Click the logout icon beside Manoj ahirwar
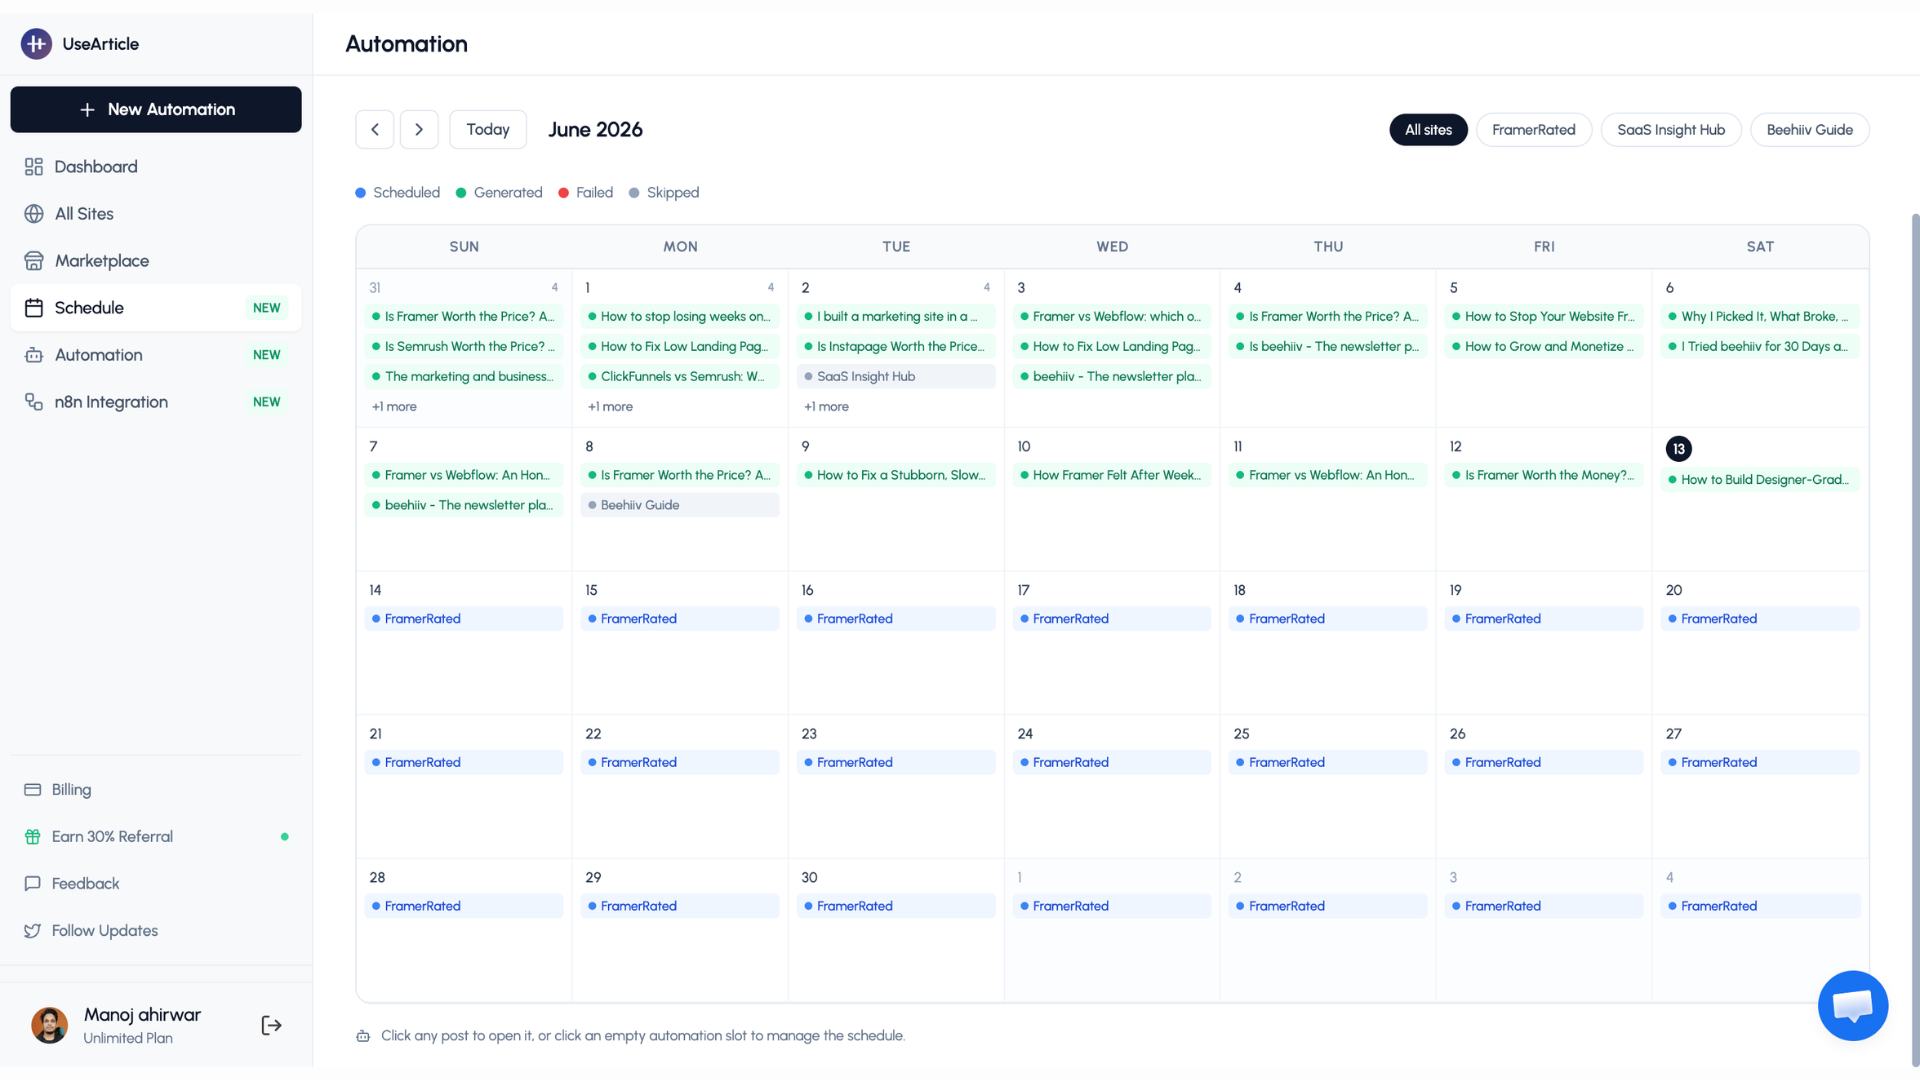 [x=271, y=1025]
